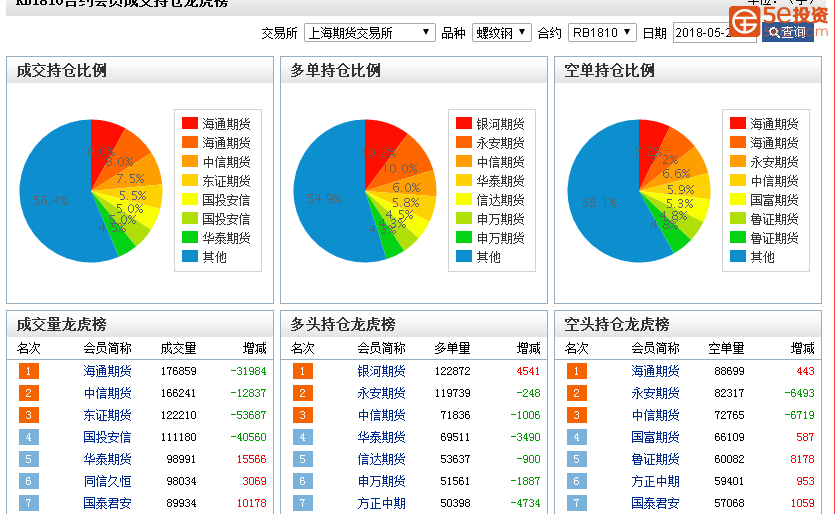Click rank 3 badge in 多头持仓龙虎榜
The image size is (836, 514).
pyautogui.click(x=303, y=415)
